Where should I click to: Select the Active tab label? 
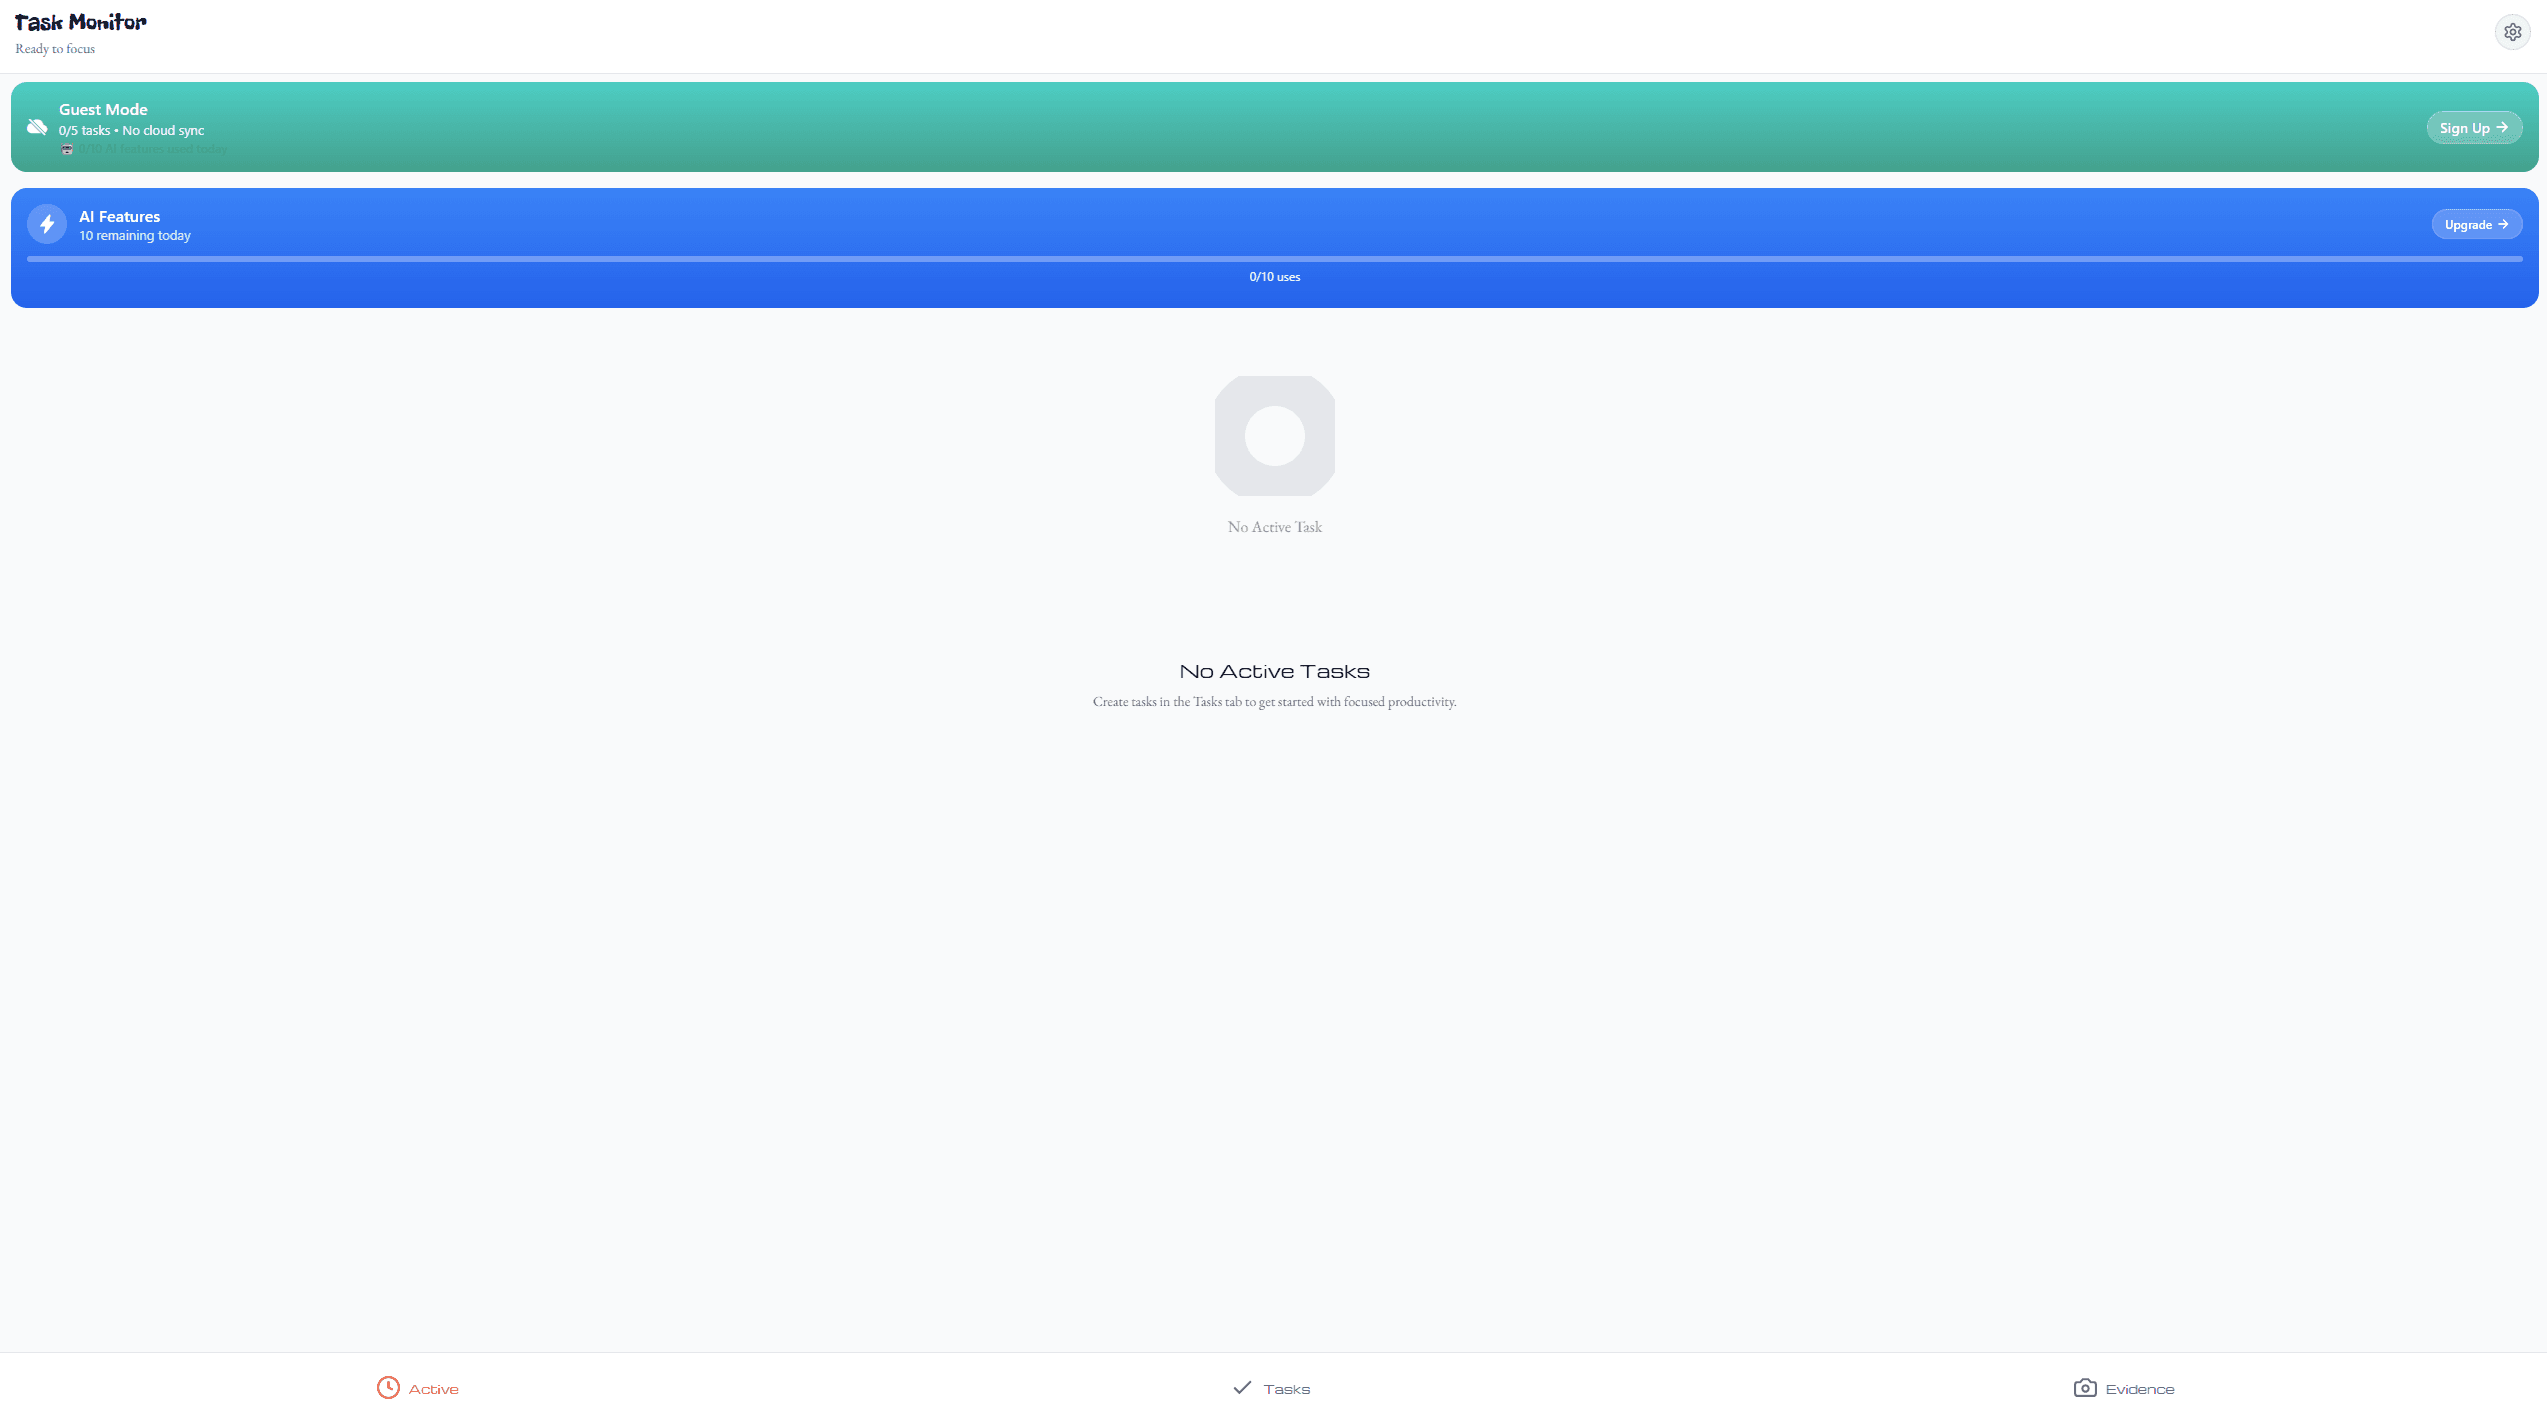coord(433,1389)
